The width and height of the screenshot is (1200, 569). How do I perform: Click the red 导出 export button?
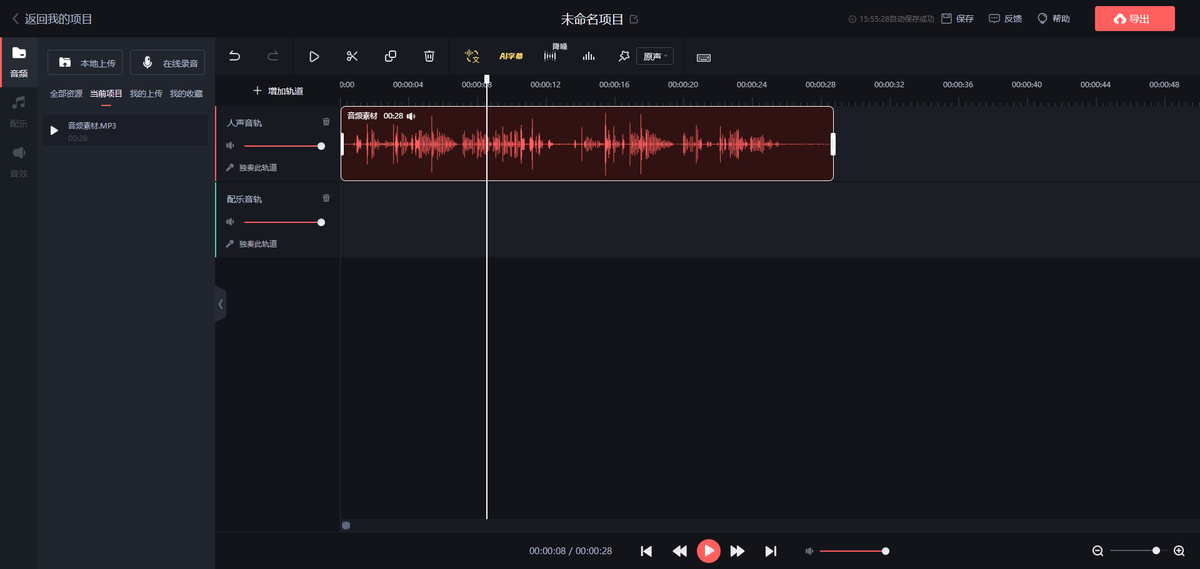click(x=1134, y=19)
